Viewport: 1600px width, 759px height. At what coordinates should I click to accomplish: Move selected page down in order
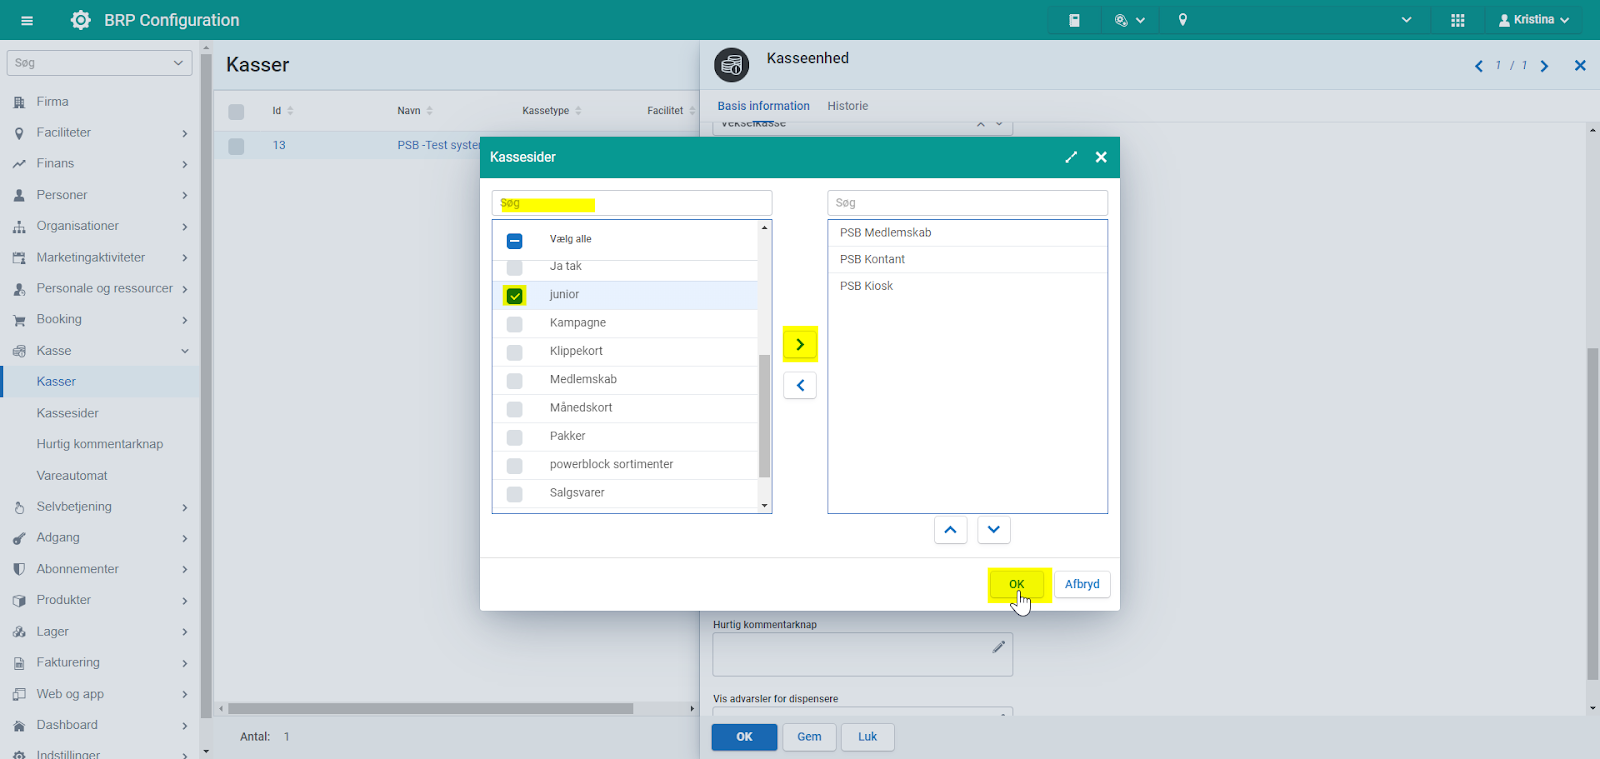(993, 530)
